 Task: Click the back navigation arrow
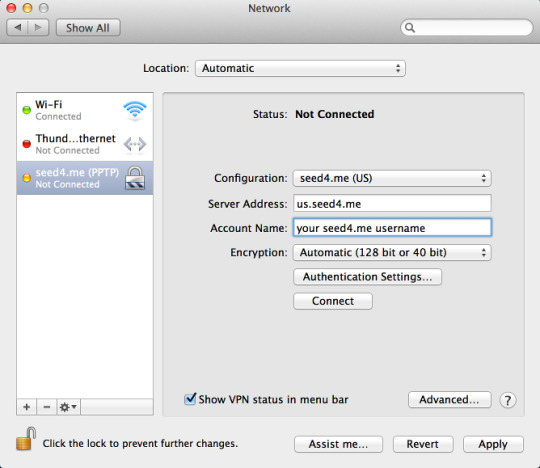click(x=17, y=27)
